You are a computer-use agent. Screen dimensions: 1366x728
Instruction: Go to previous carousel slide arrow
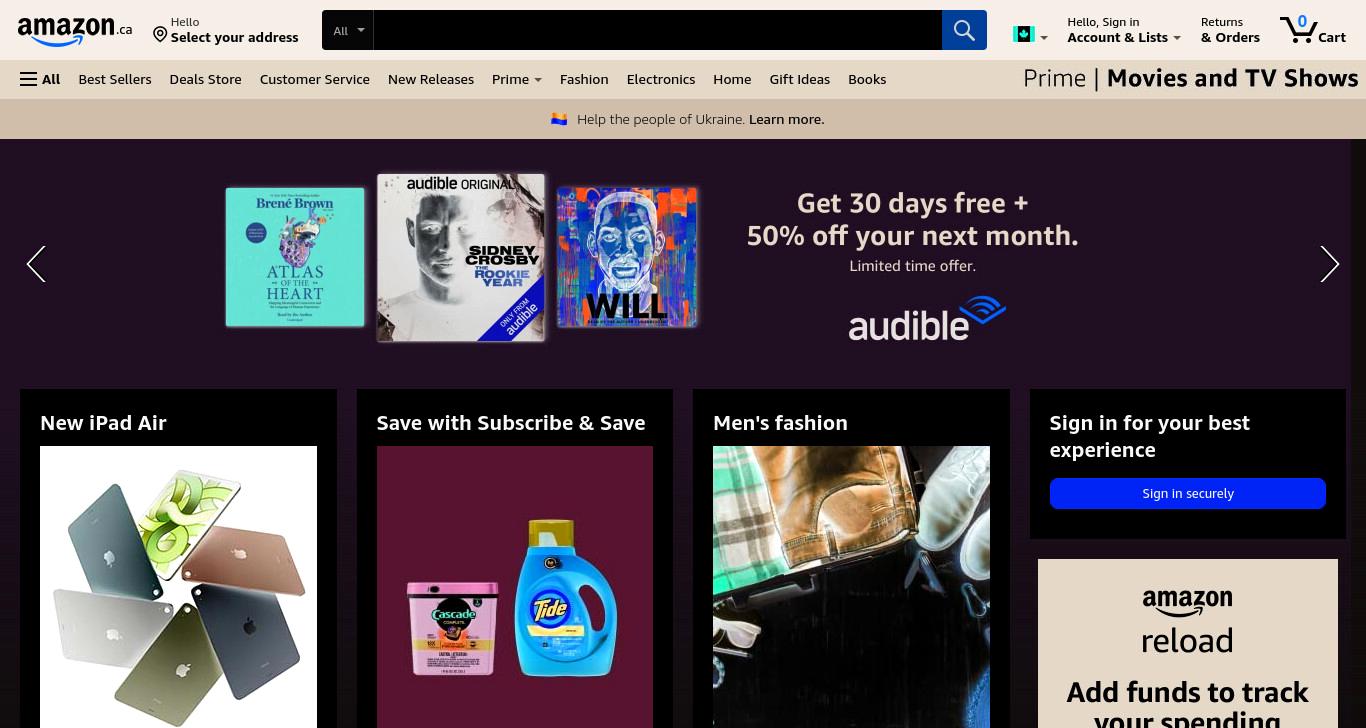coord(36,264)
